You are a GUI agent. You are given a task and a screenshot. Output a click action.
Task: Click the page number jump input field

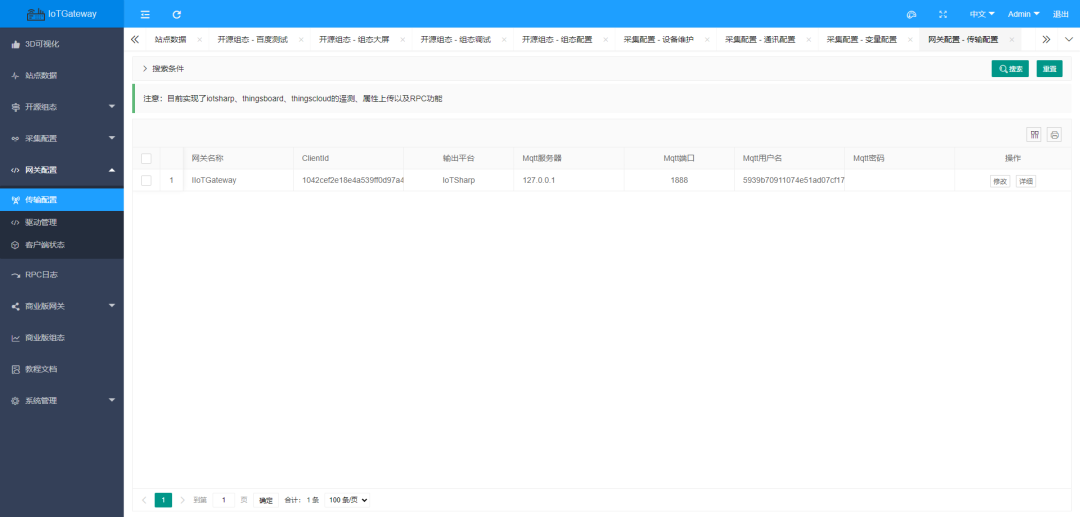click(224, 500)
